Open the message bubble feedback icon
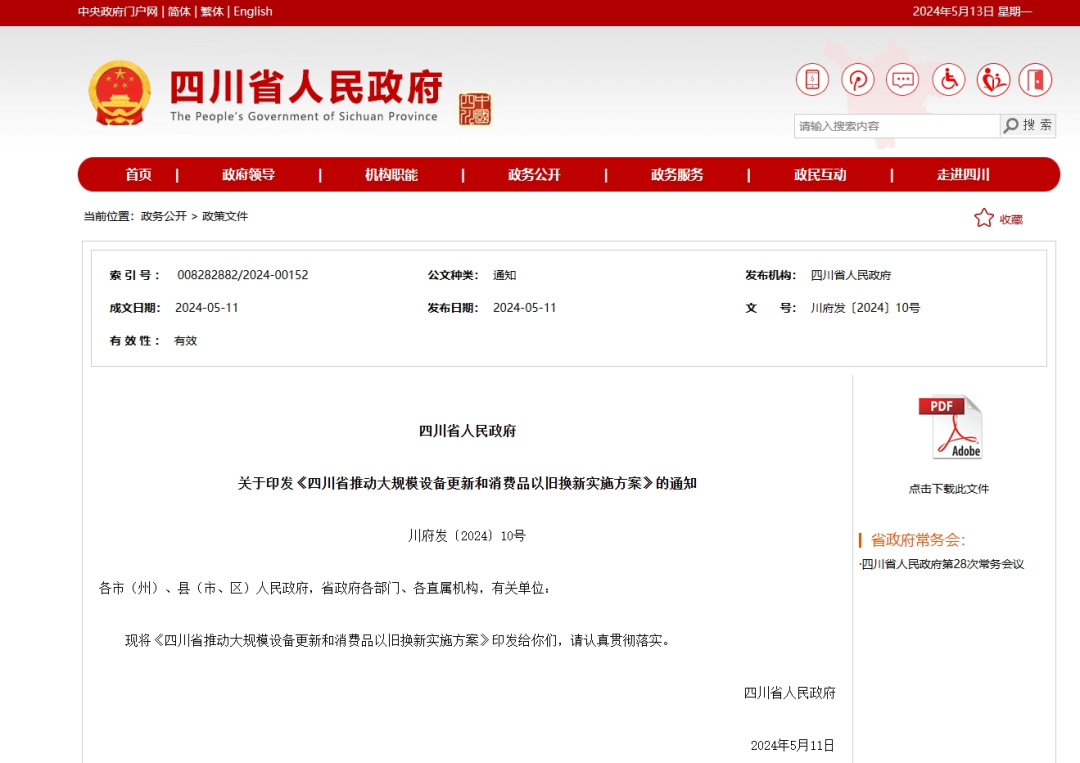The width and height of the screenshot is (1080, 763). [902, 79]
